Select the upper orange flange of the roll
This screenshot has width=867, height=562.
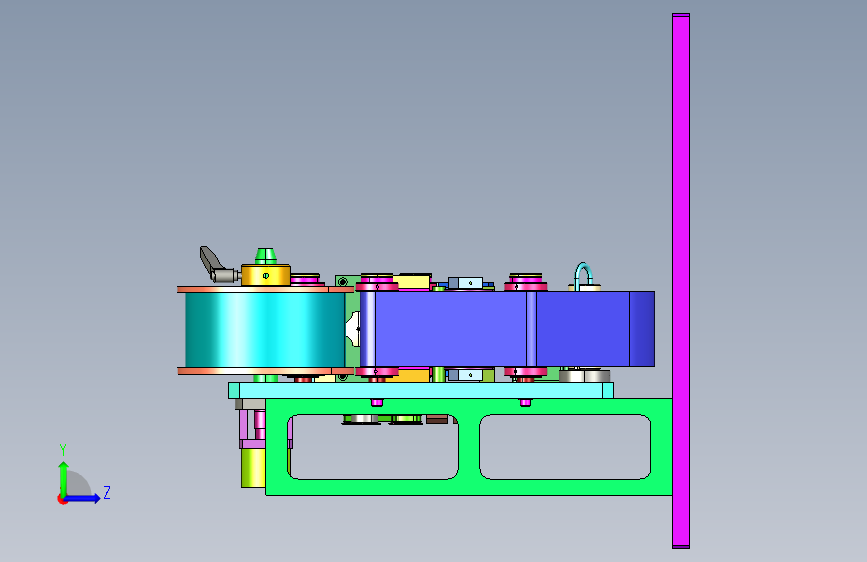point(265,289)
